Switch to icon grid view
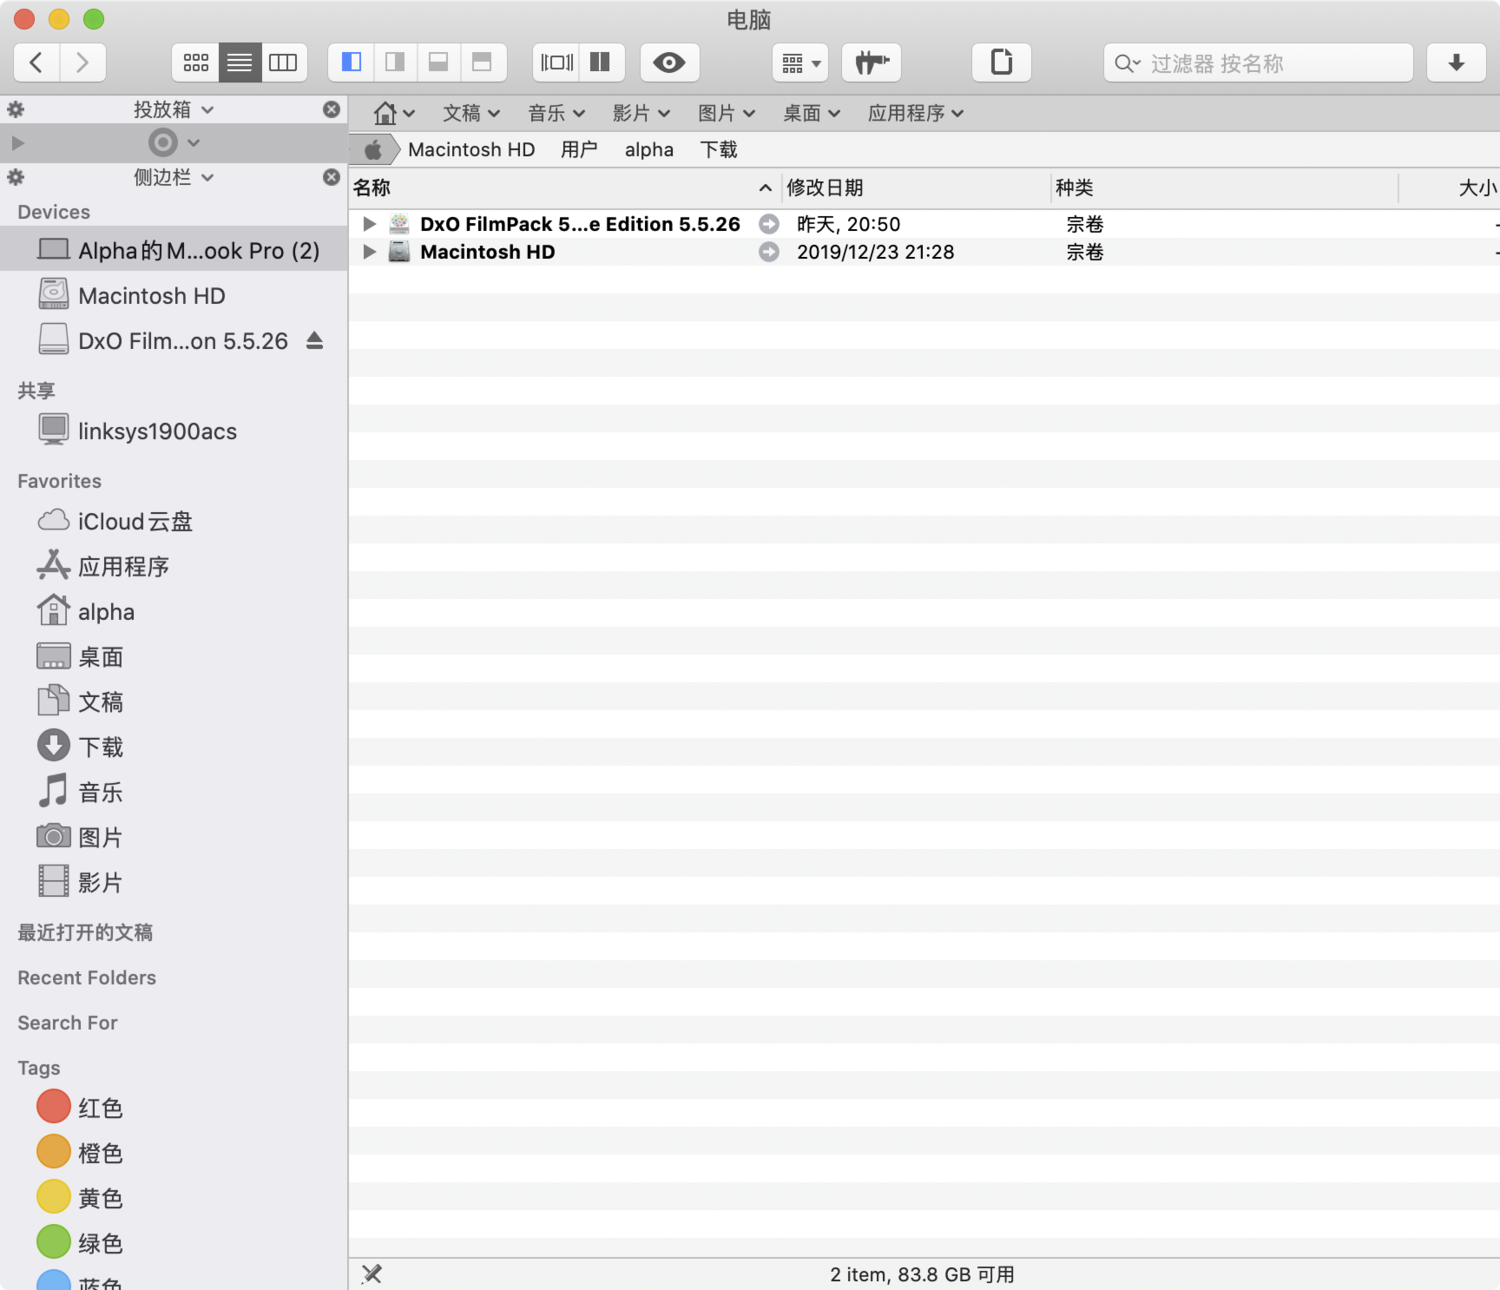 point(196,62)
